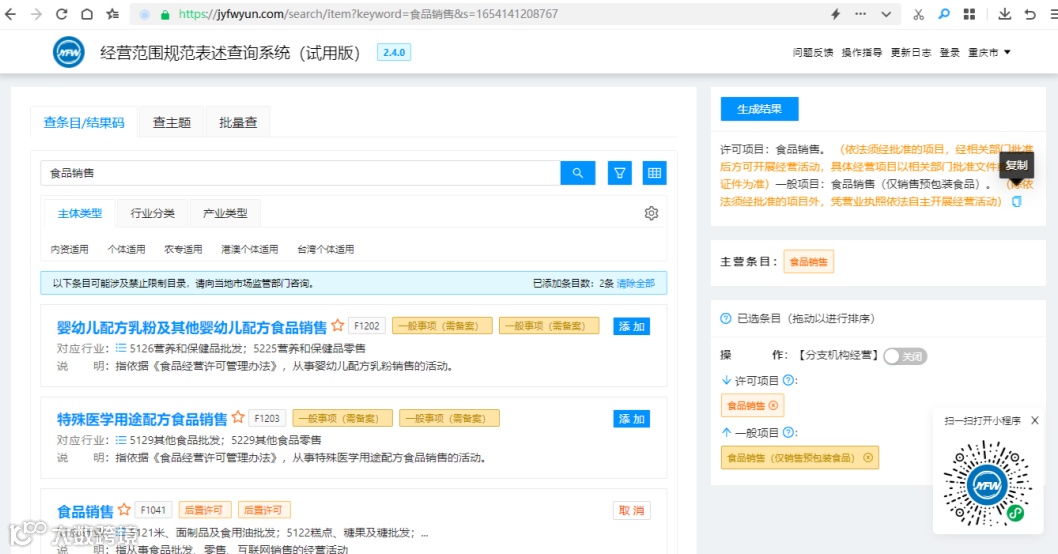Click the favorites star icon in toolbar
The height and width of the screenshot is (554, 1058).
click(x=113, y=14)
